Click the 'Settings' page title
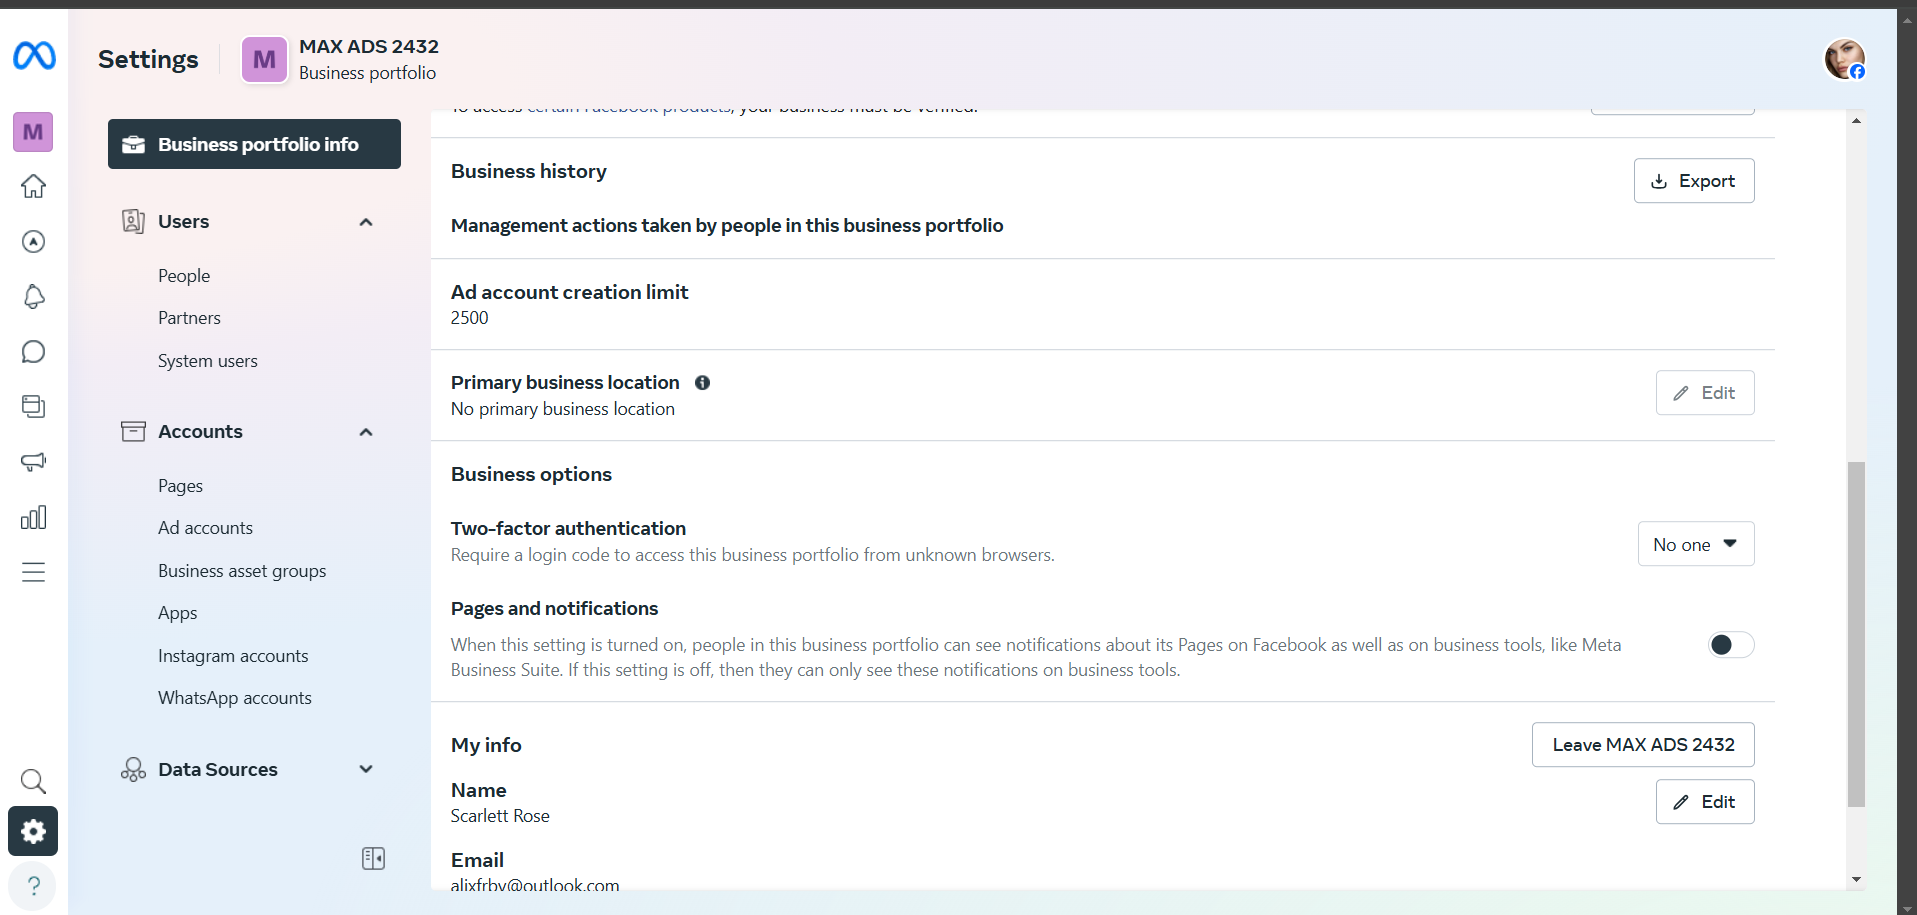Viewport: 1917px width, 915px height. coord(148,60)
